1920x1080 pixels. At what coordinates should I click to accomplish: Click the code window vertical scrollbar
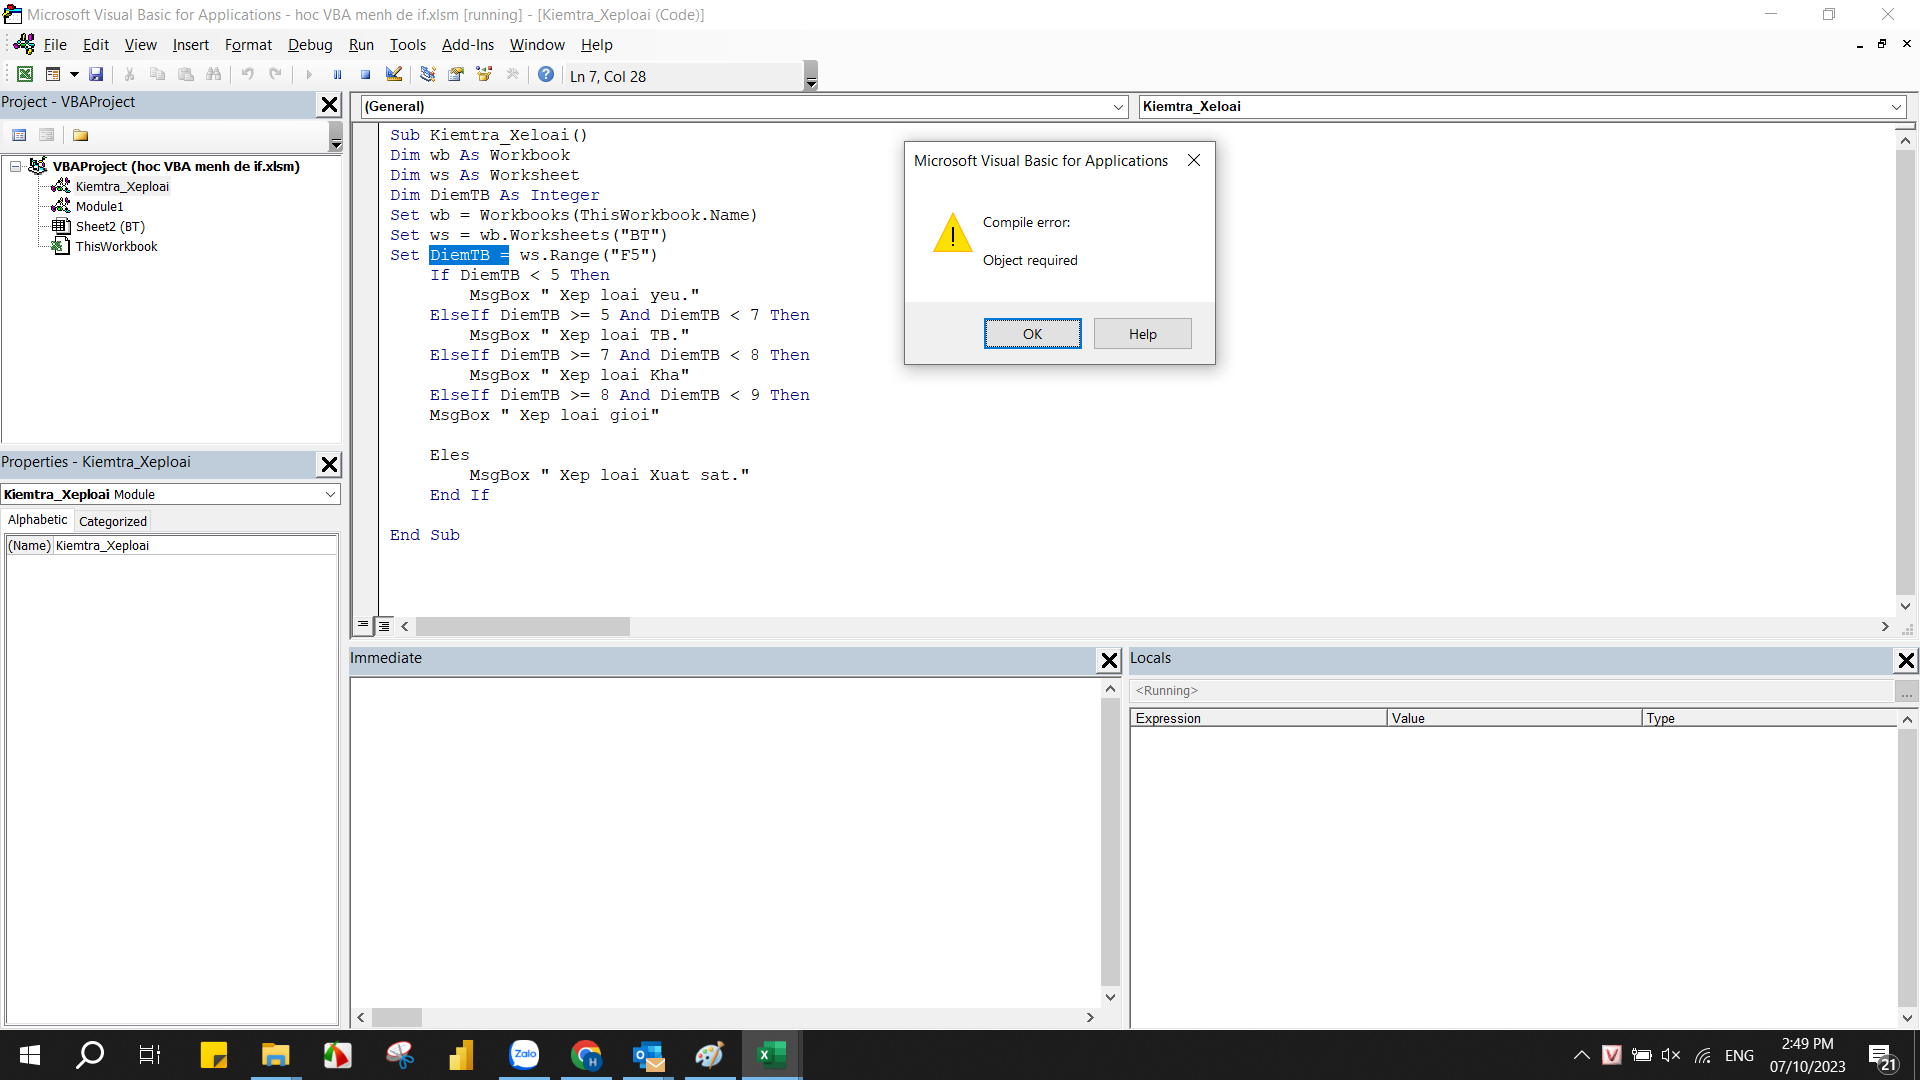pyautogui.click(x=1905, y=372)
